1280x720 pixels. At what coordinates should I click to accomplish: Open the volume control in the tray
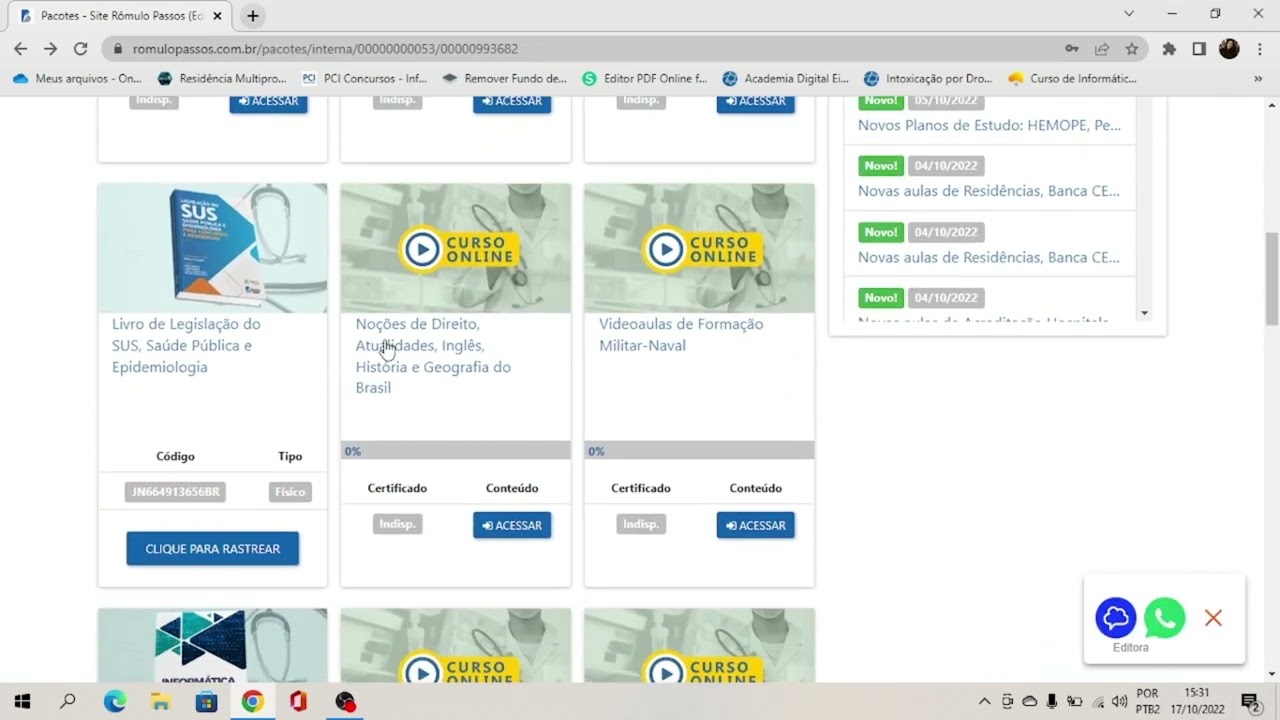pyautogui.click(x=1119, y=701)
